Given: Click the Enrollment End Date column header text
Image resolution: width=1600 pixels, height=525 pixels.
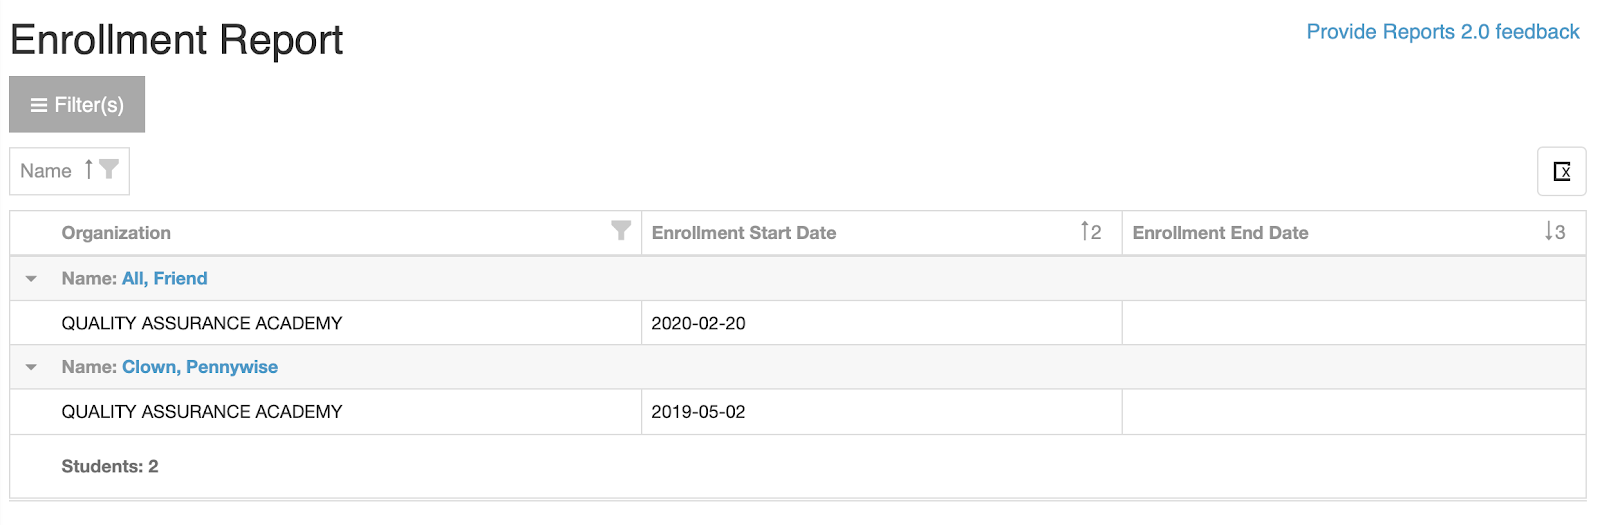Looking at the screenshot, I should click(1220, 233).
